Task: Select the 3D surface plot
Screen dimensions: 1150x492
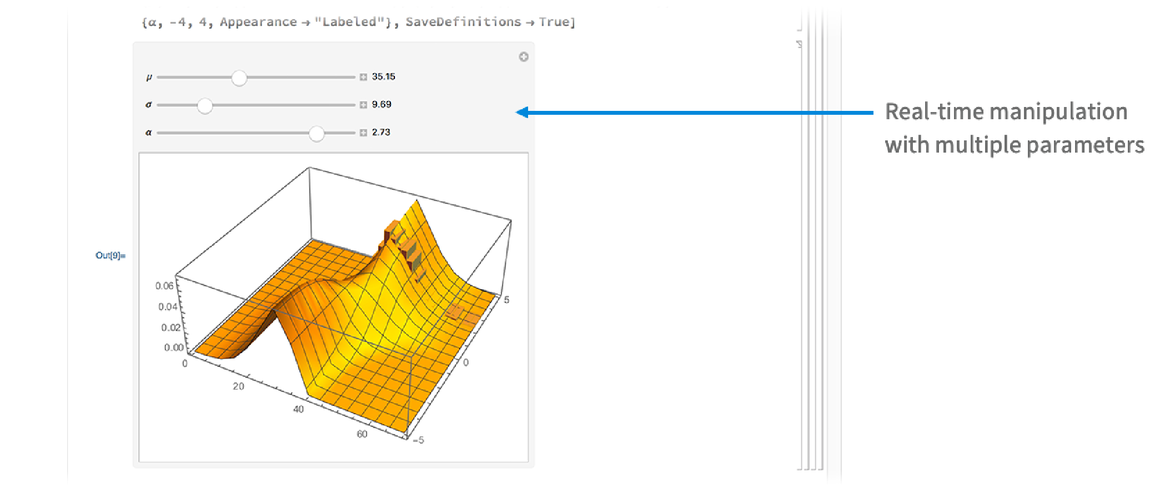Action: 333,307
